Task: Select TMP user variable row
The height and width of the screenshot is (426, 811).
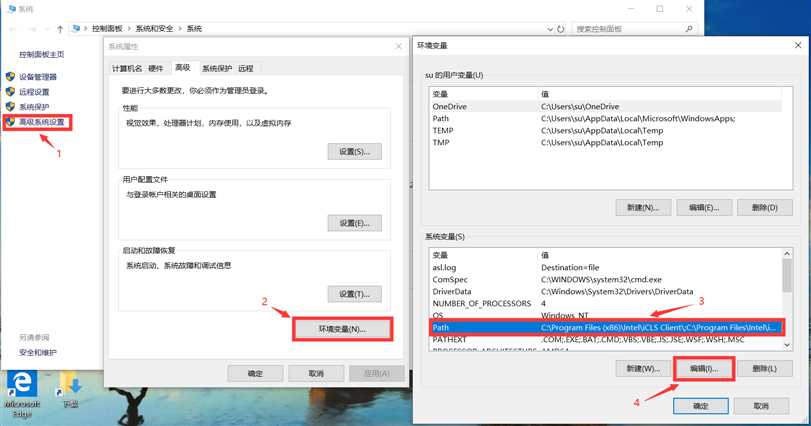Action: pos(606,142)
